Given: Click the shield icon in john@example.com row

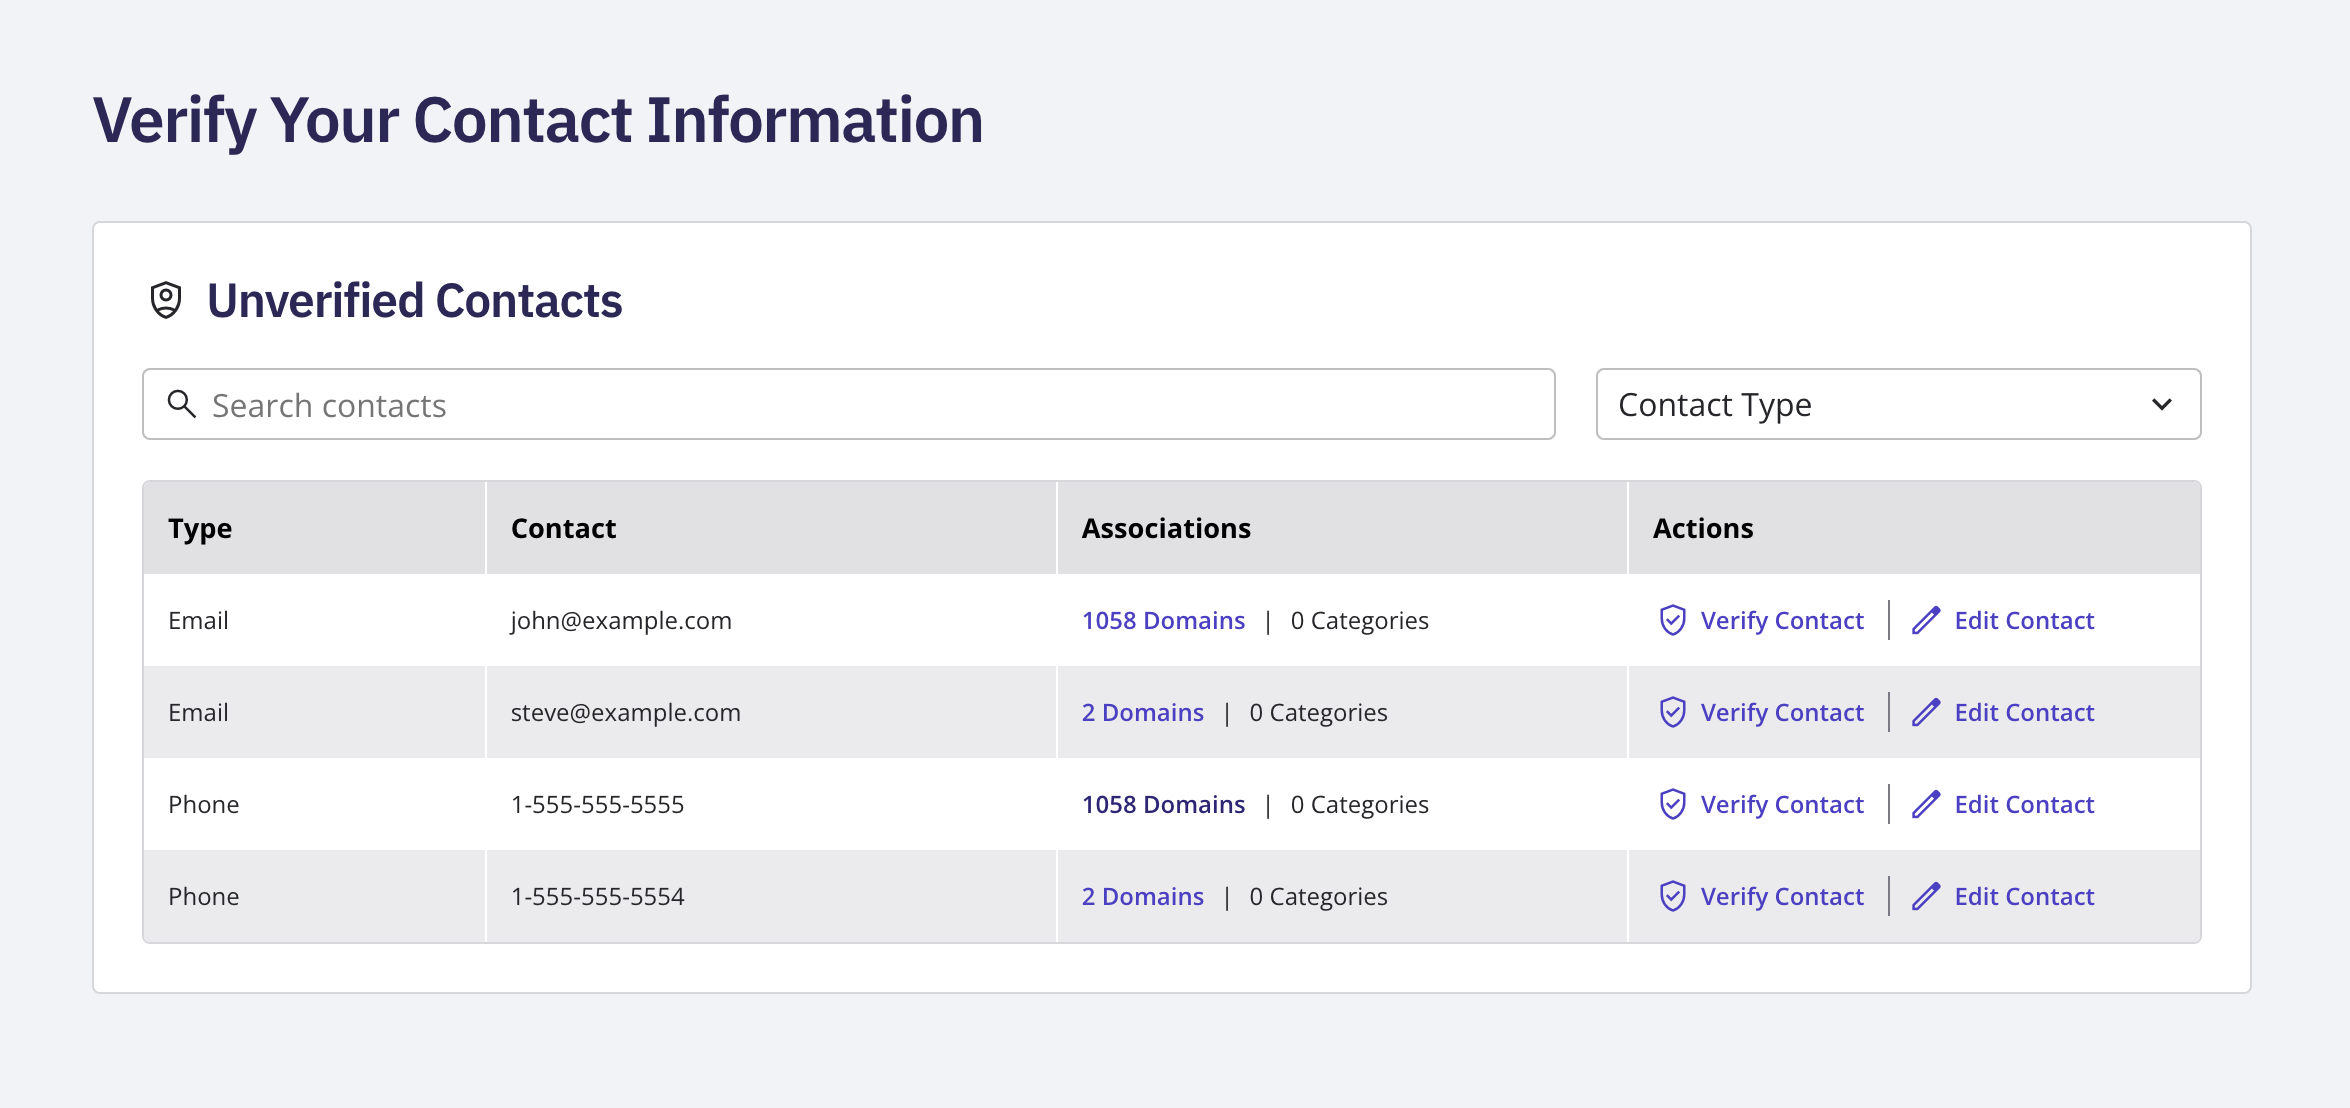Looking at the screenshot, I should (1673, 620).
